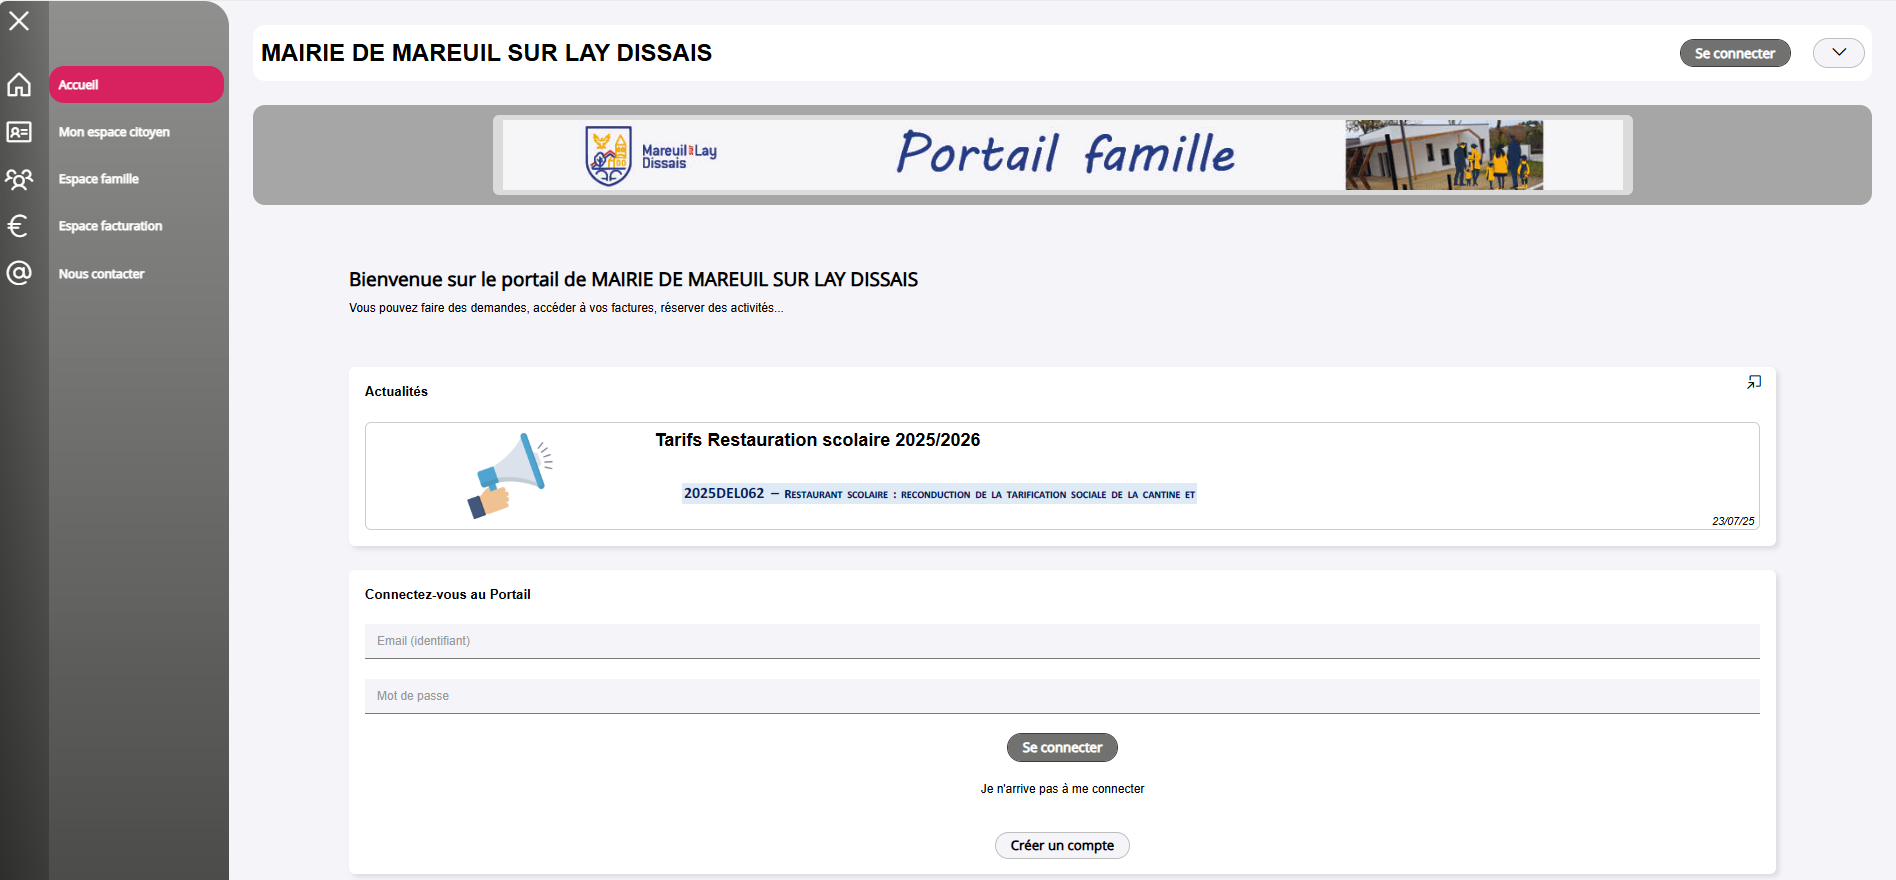This screenshot has height=880, width=1896.
Task: Open Espace facturation menu item
Action: coord(110,226)
